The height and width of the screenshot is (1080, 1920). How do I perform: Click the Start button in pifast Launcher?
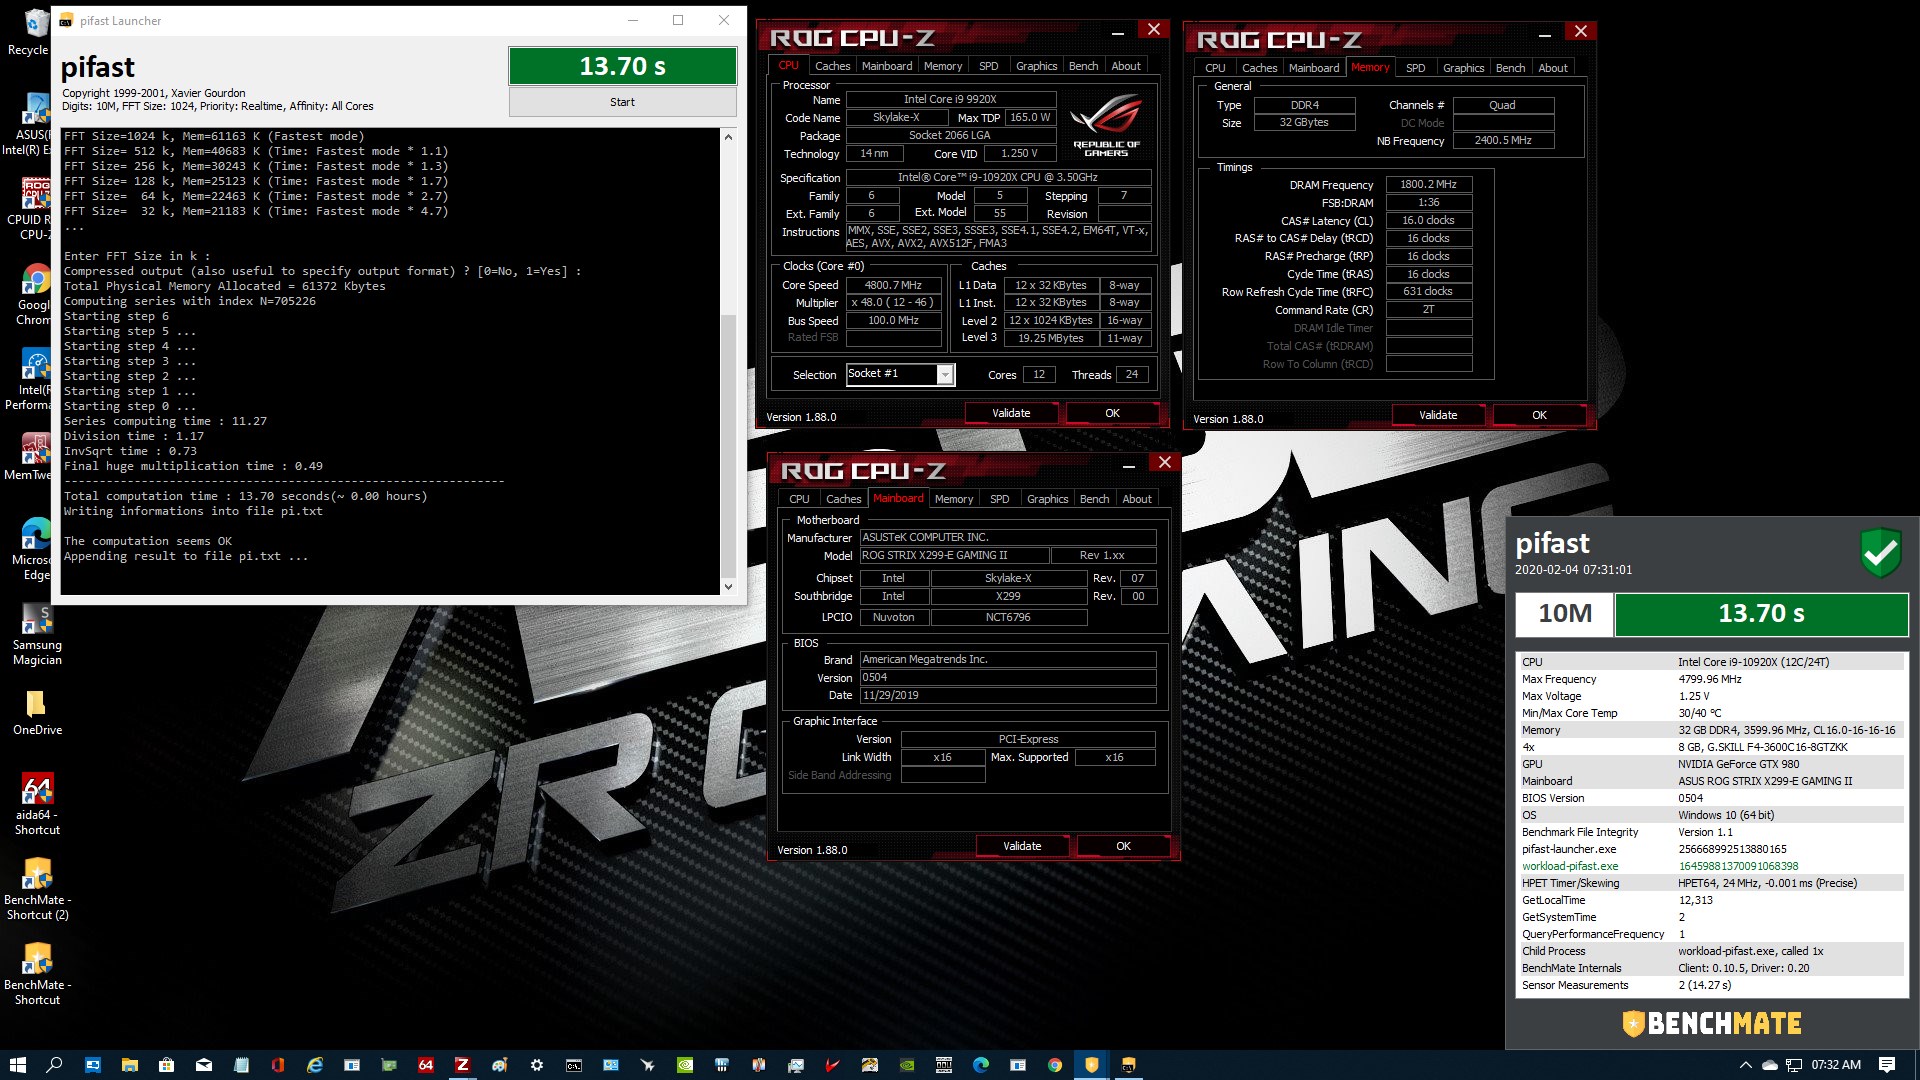tap(622, 102)
